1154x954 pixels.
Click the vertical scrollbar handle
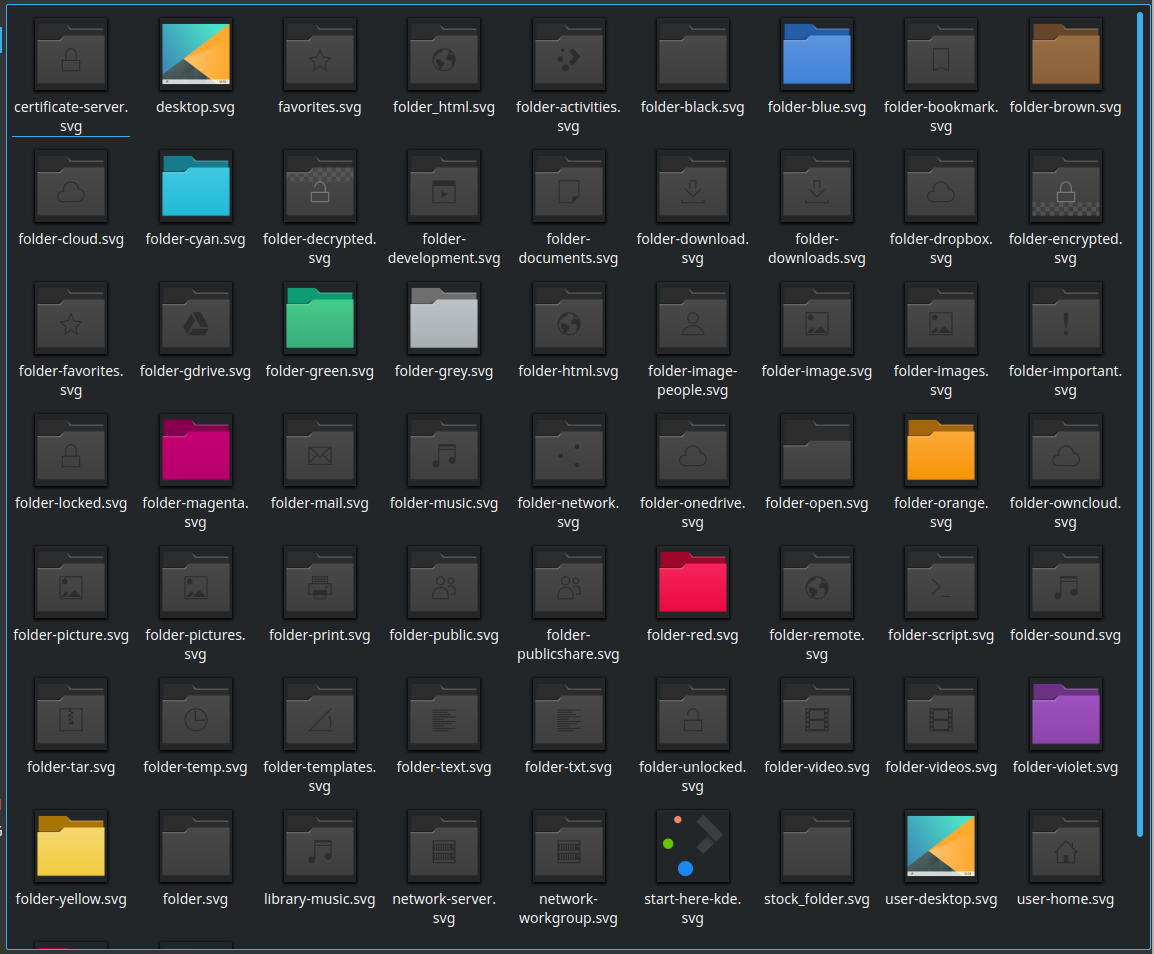coord(1140,425)
